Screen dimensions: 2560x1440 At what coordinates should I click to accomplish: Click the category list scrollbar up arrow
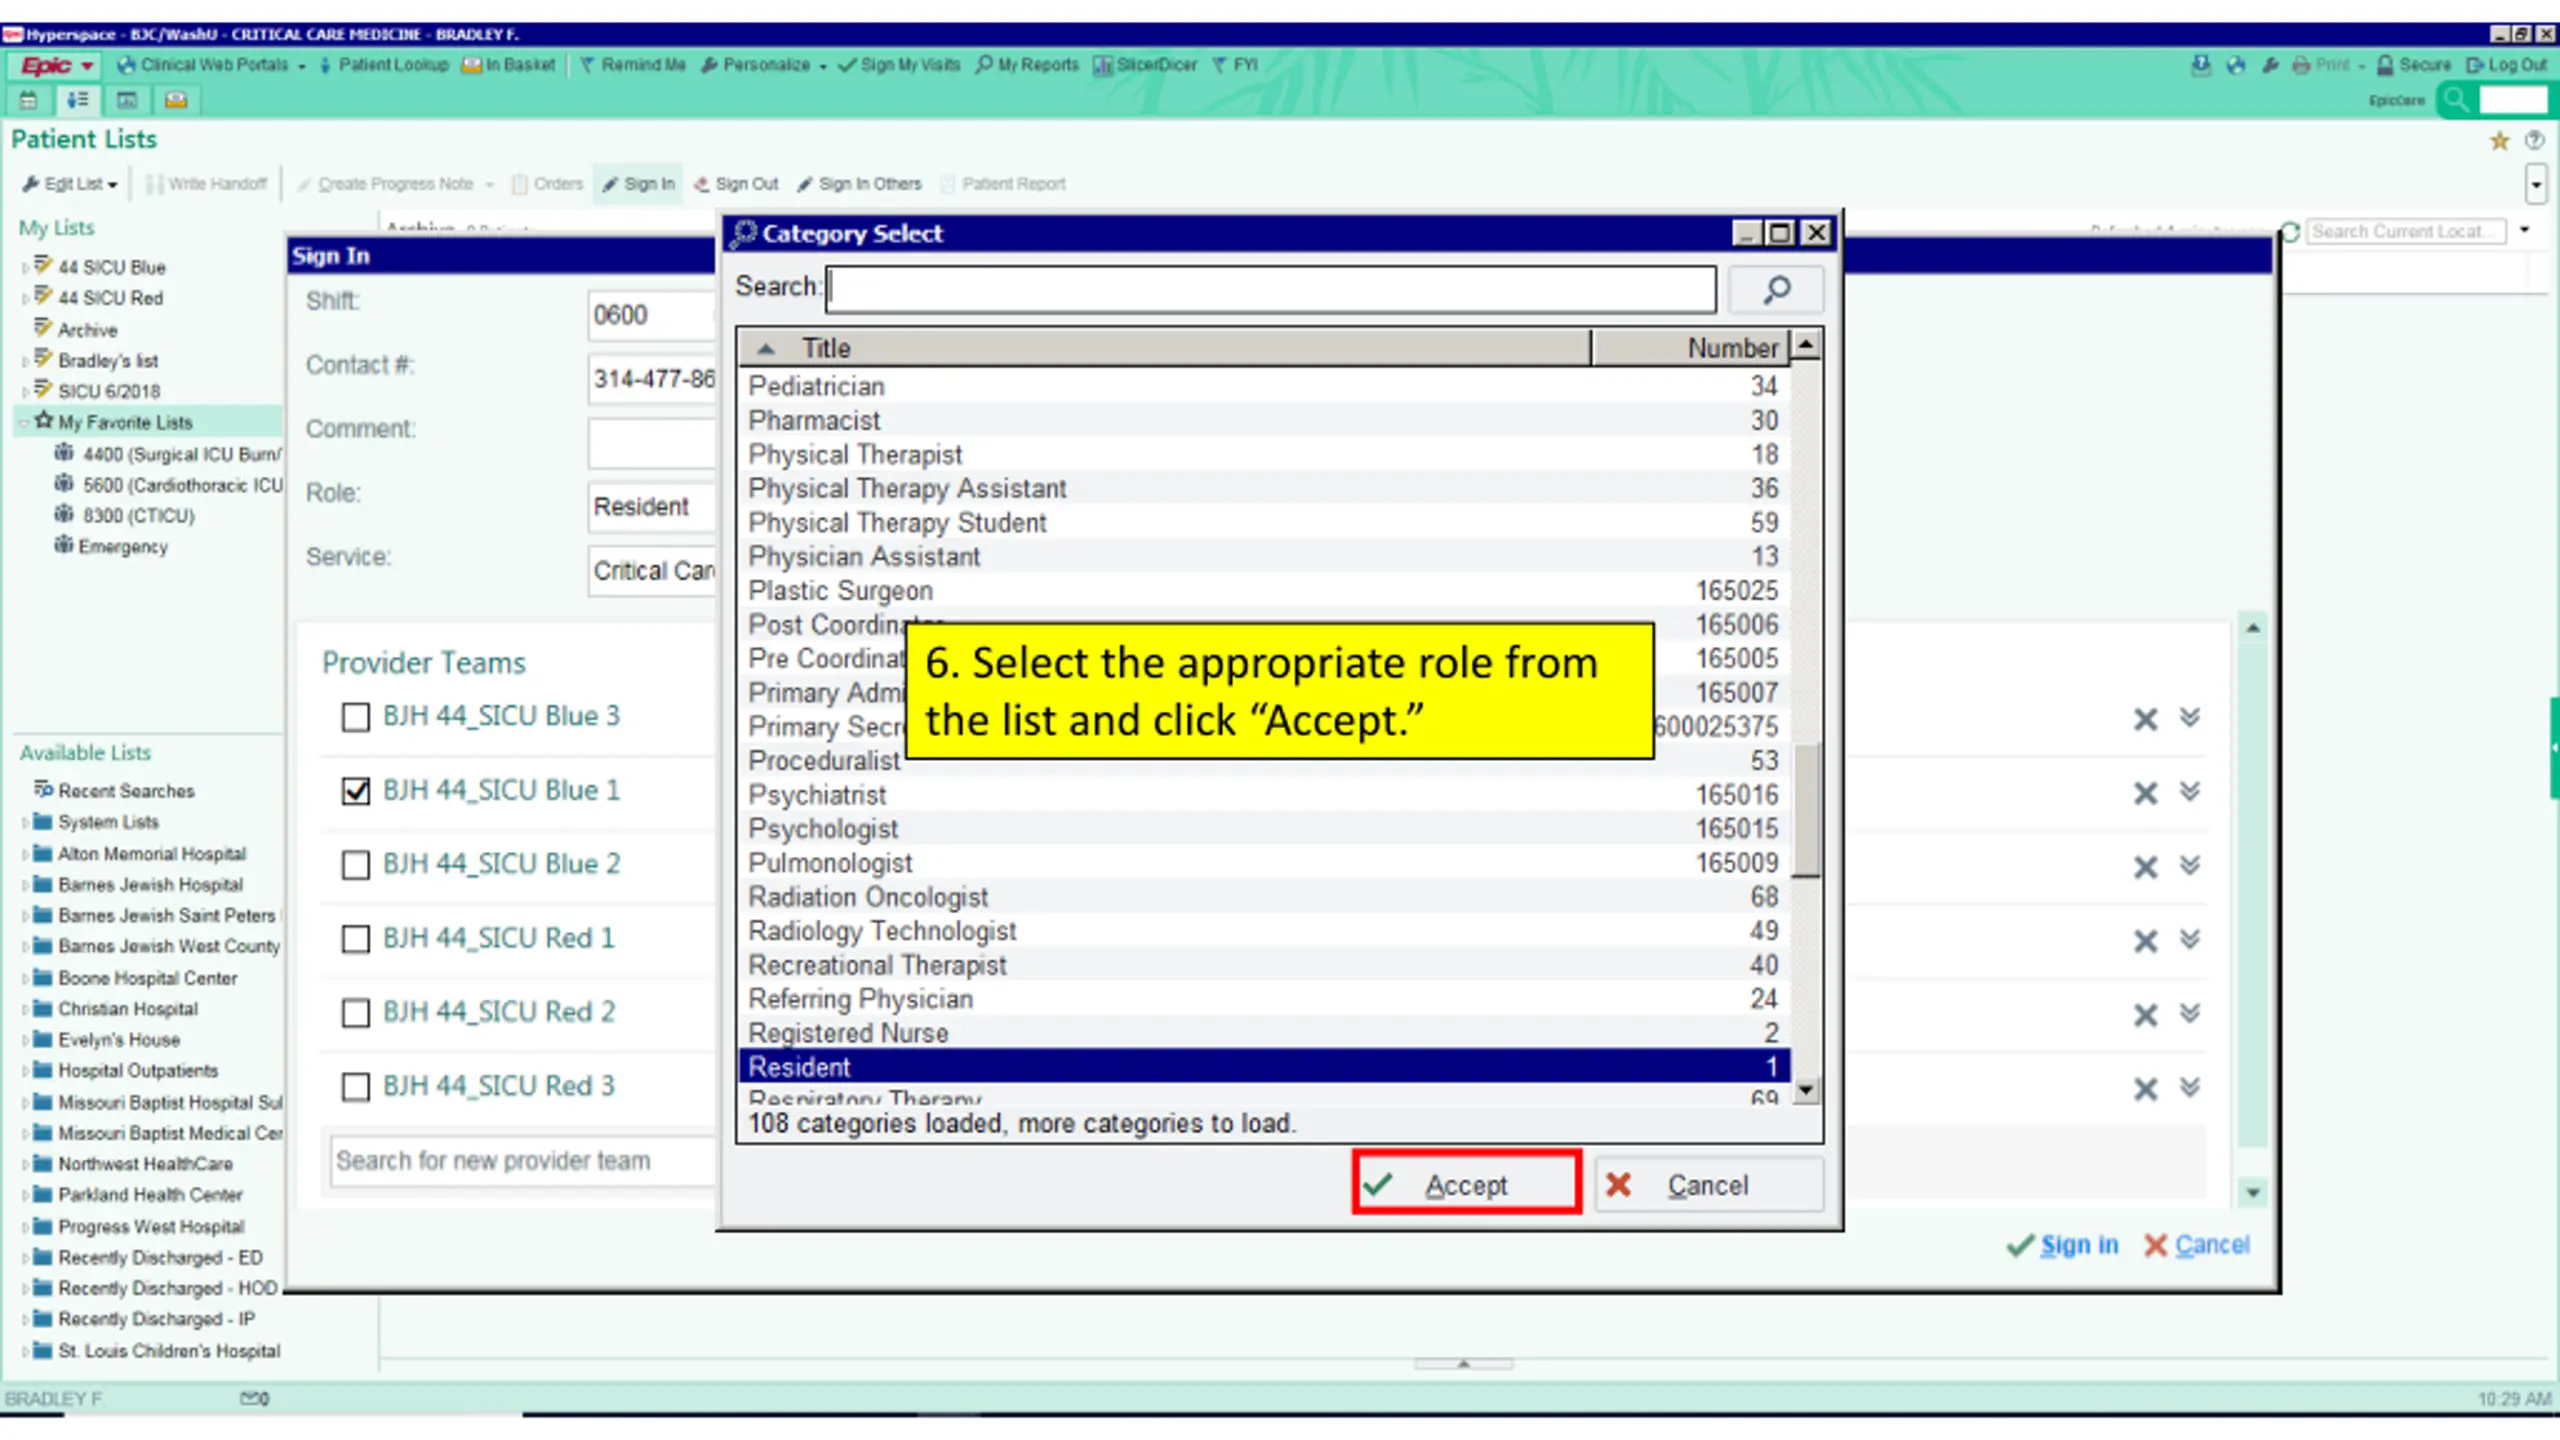[1806, 345]
